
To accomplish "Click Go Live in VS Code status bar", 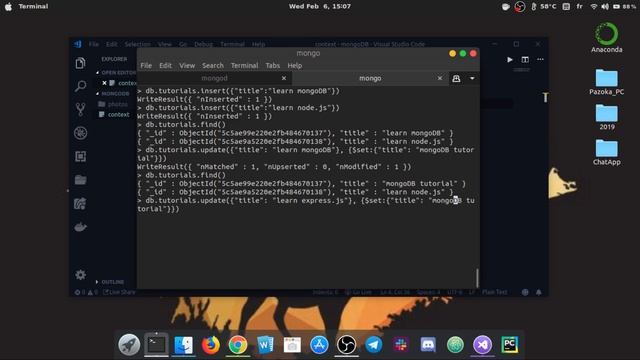I will (x=358, y=292).
